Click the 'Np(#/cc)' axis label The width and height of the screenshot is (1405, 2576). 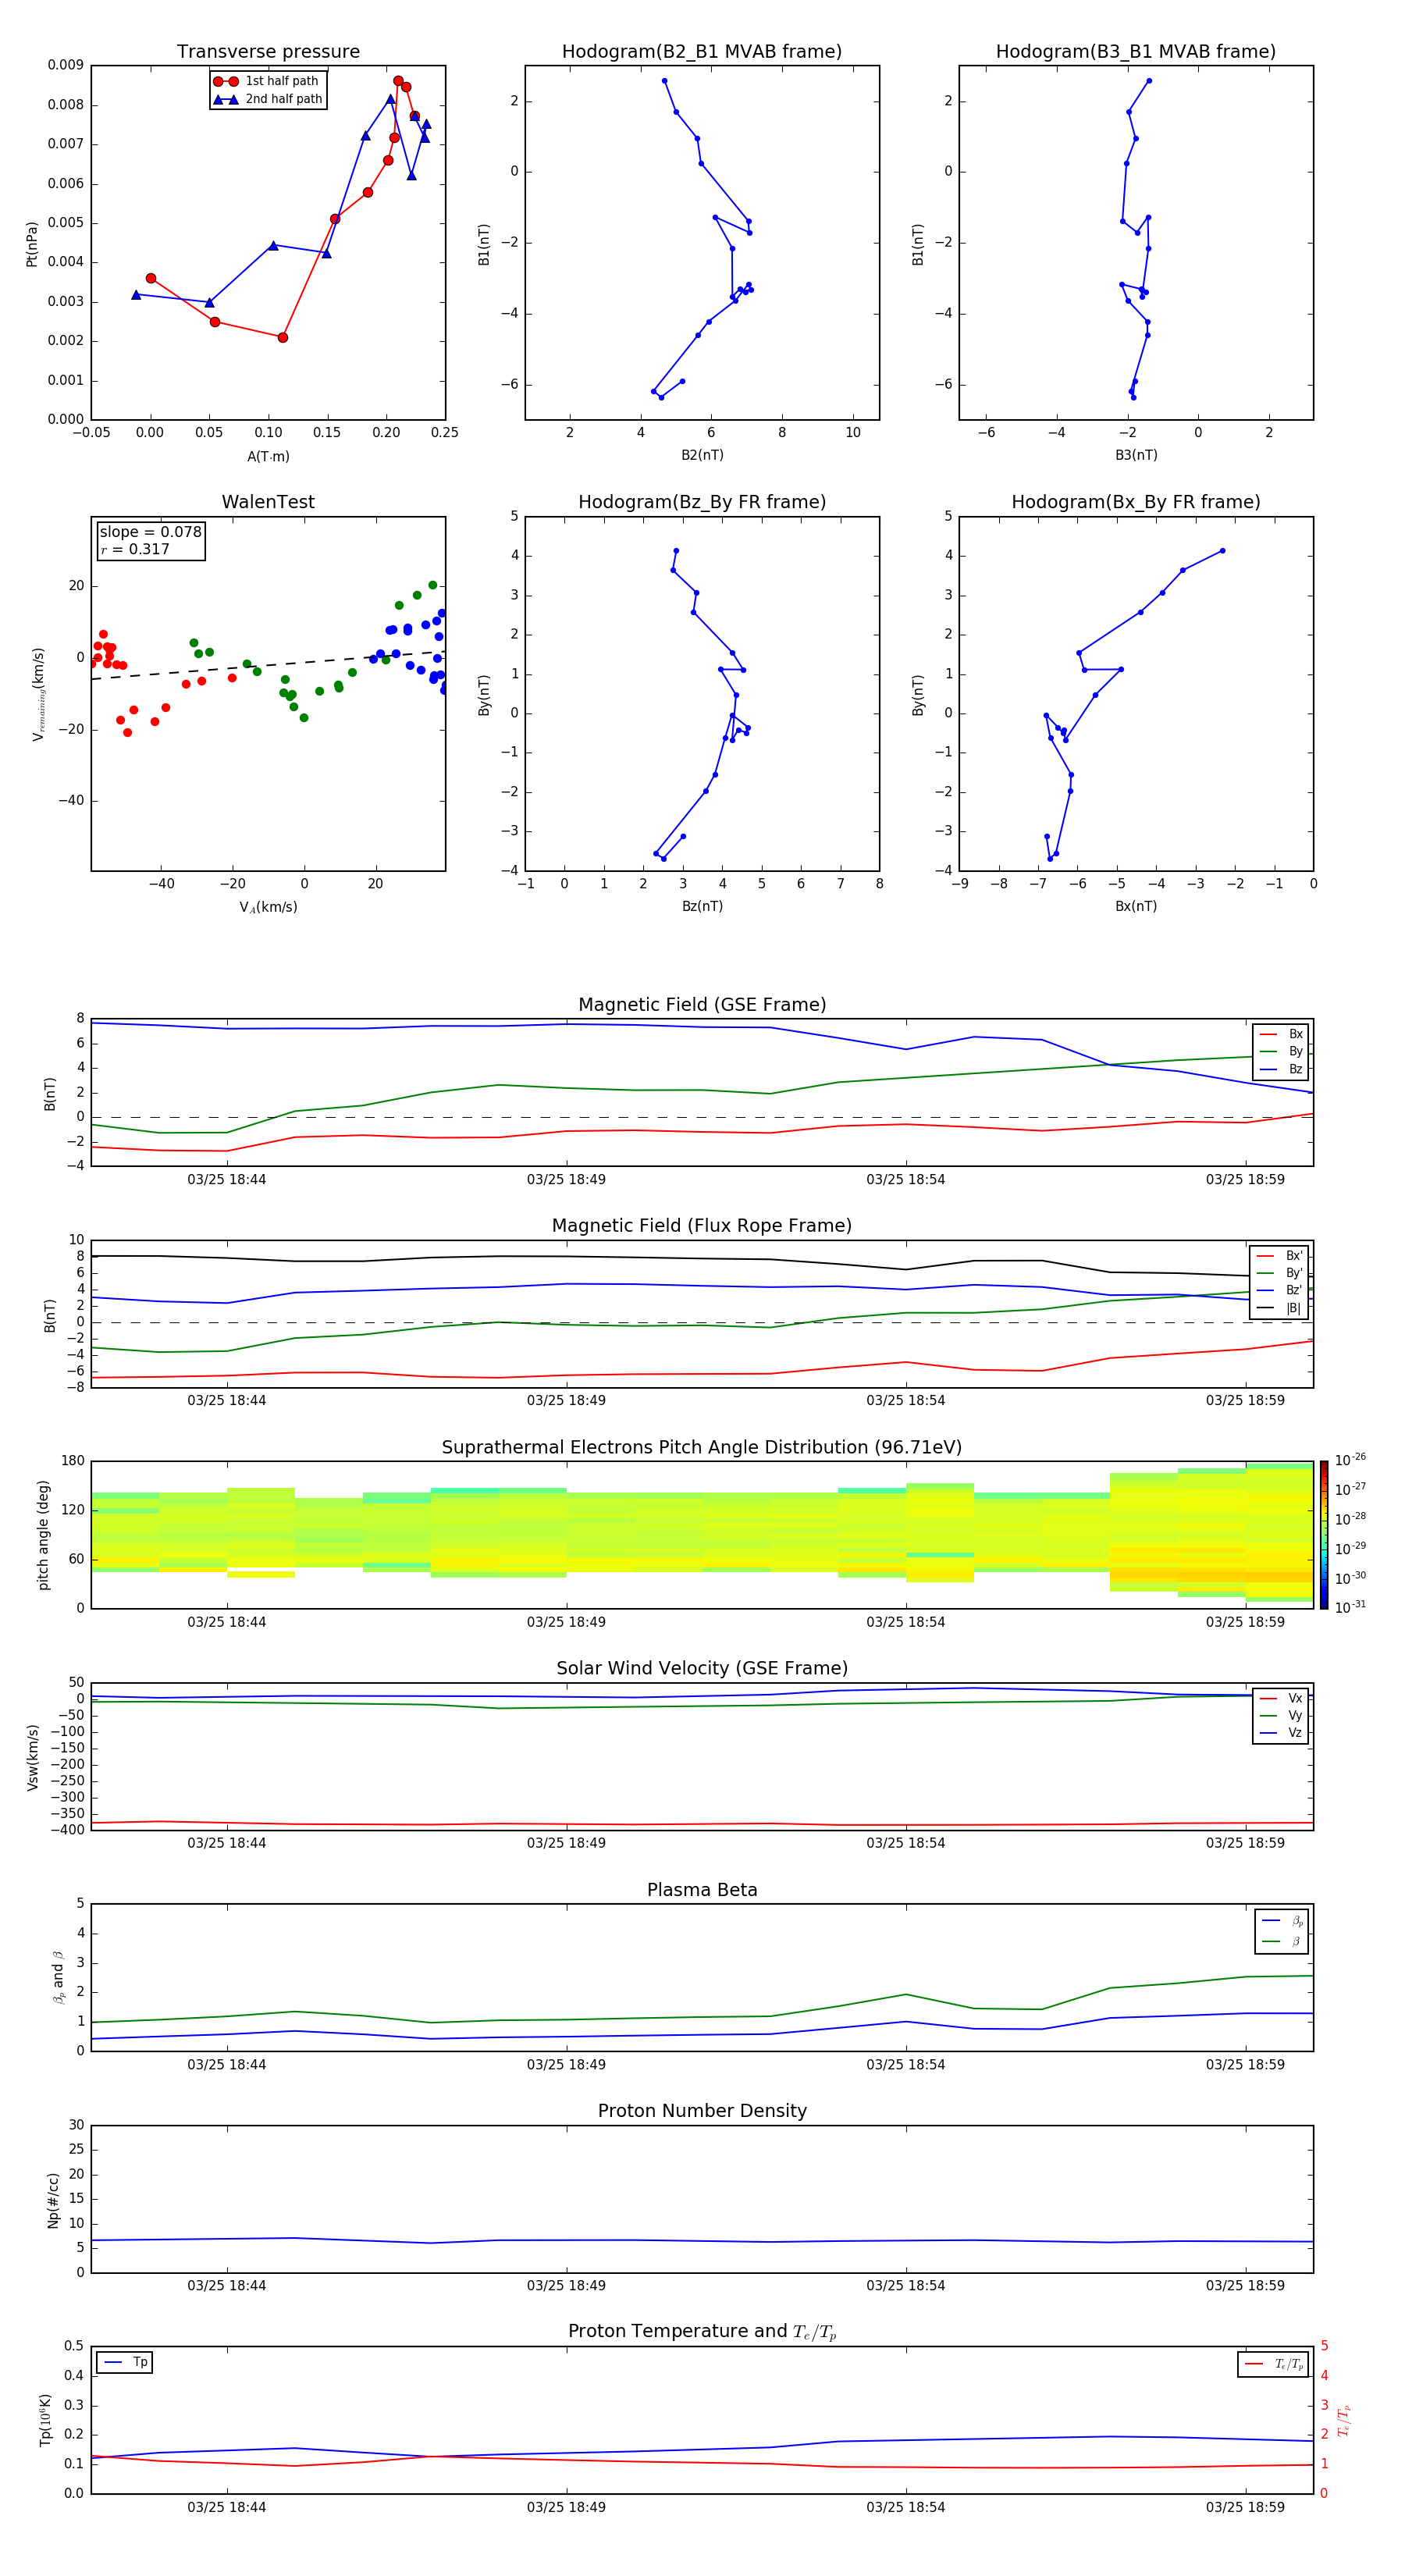54,2199
